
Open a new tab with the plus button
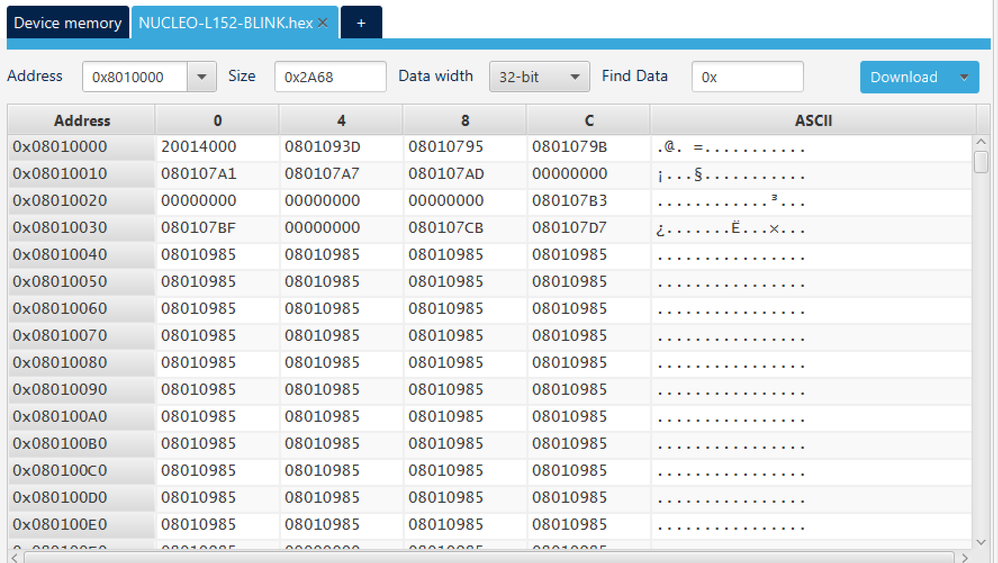click(x=361, y=23)
